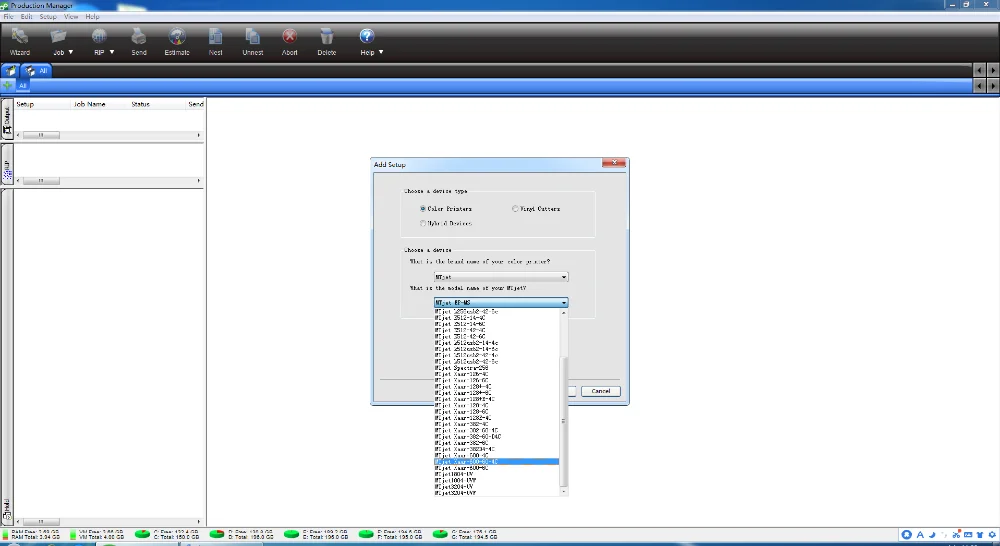Click the model list scroll down arrow
The width and height of the screenshot is (1000, 546).
(563, 492)
